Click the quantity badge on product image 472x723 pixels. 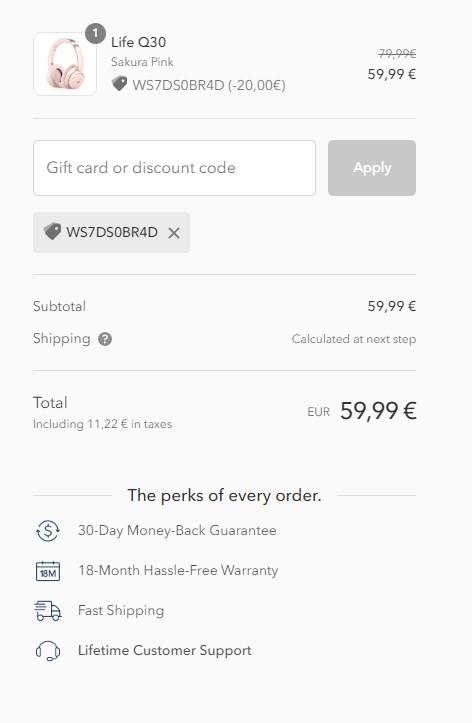(95, 34)
